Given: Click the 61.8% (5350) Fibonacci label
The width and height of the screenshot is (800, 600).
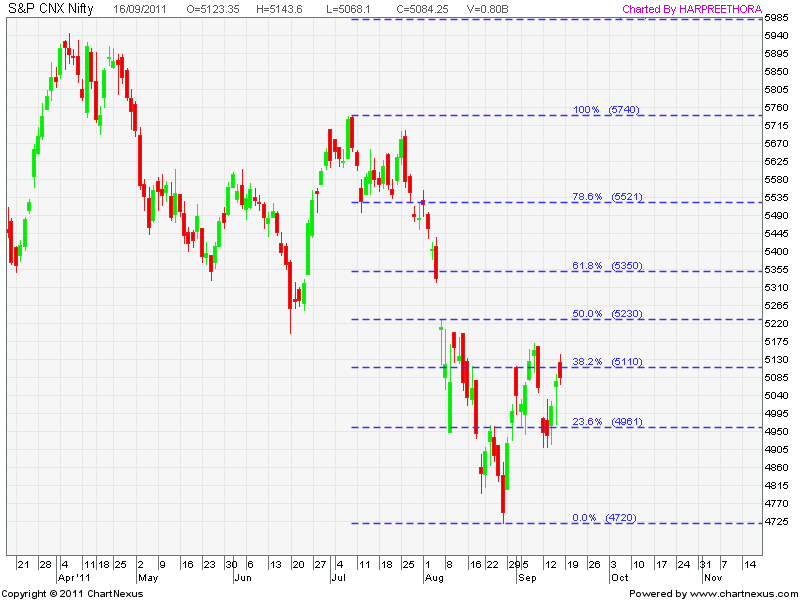Looking at the screenshot, I should 607,265.
